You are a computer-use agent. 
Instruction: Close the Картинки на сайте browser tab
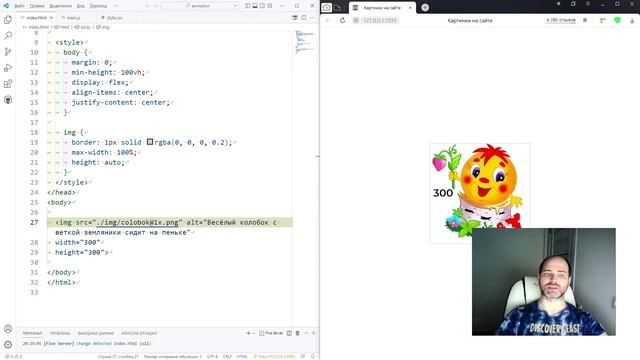pyautogui.click(x=410, y=8)
